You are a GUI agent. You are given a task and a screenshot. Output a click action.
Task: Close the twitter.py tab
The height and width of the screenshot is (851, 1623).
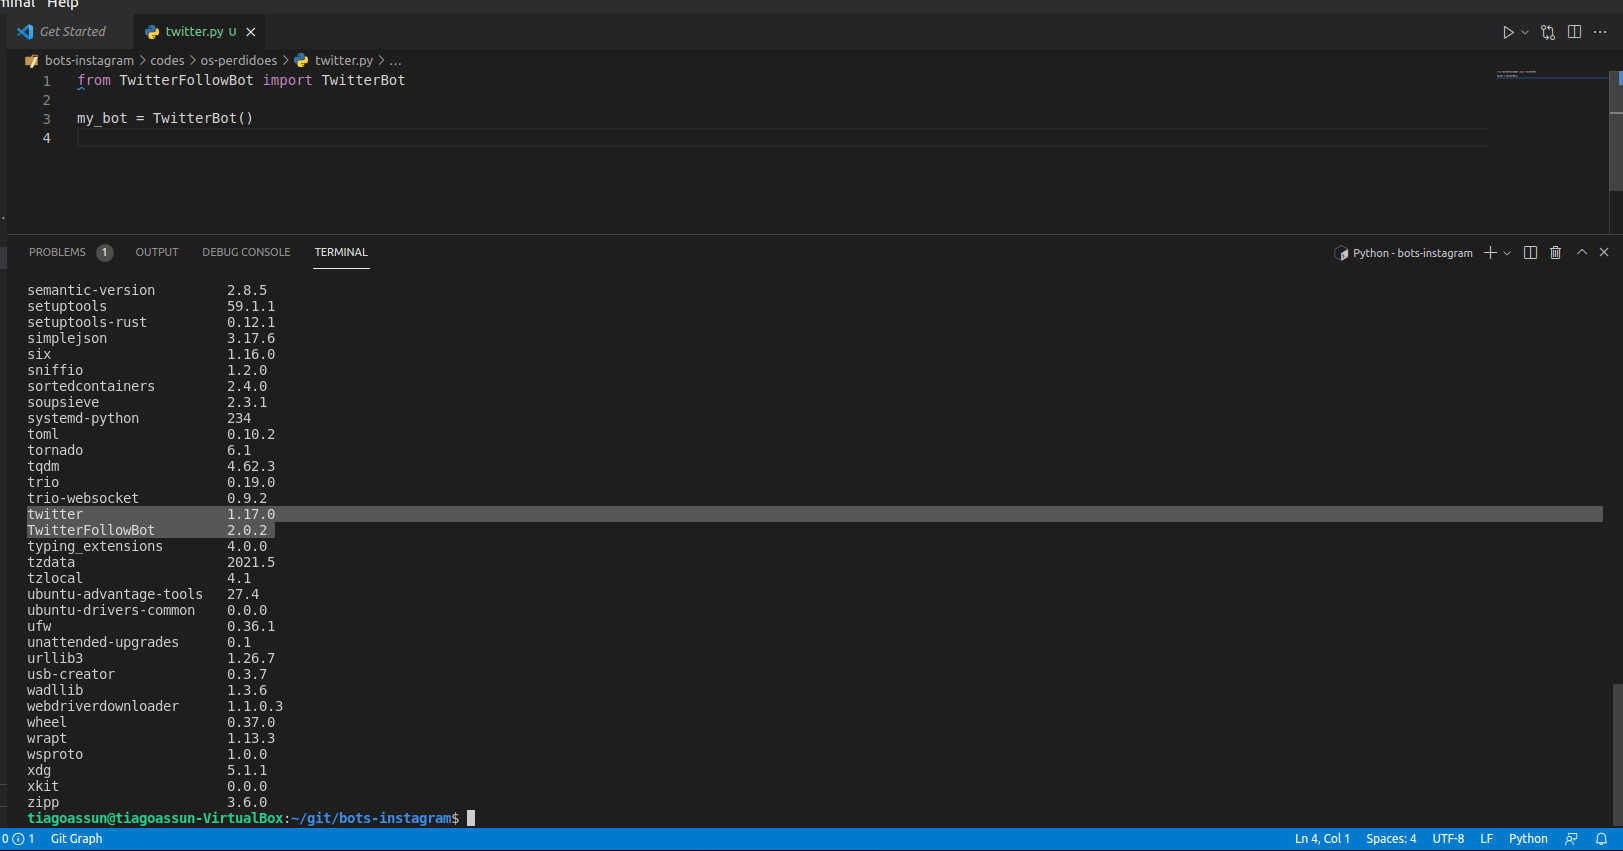tap(251, 32)
